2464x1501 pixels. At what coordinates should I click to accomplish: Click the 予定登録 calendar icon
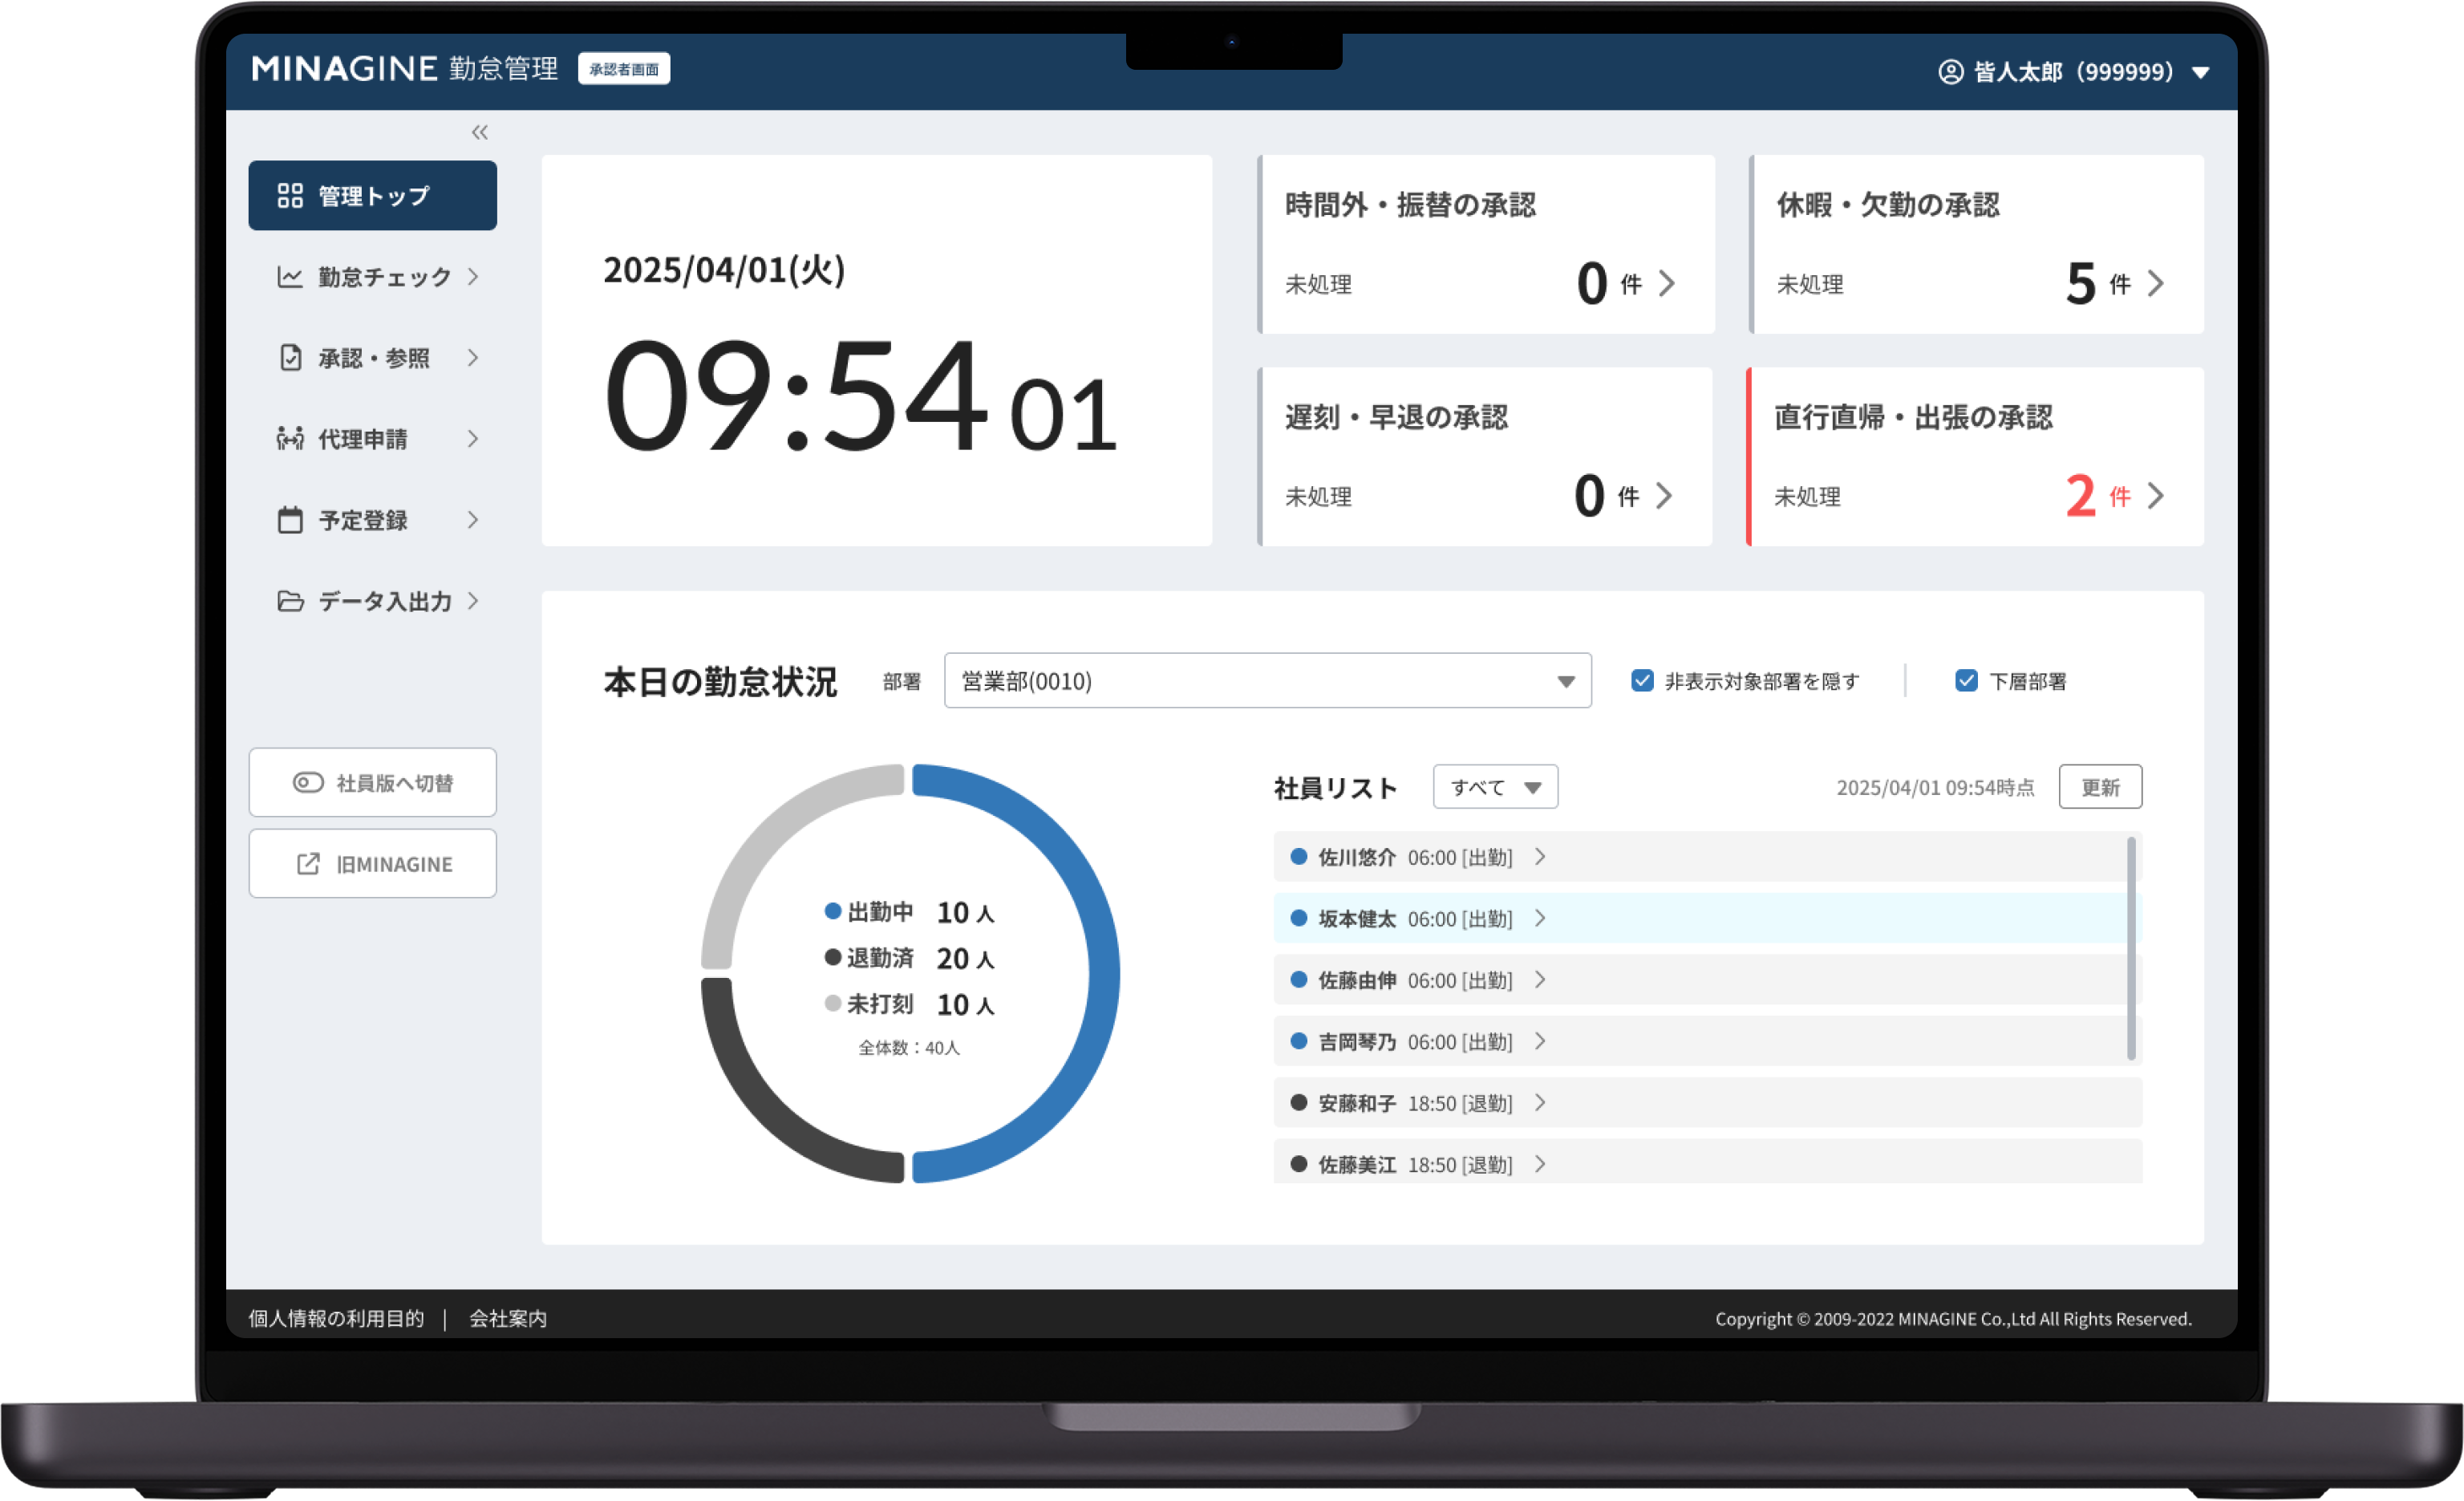coord(290,520)
